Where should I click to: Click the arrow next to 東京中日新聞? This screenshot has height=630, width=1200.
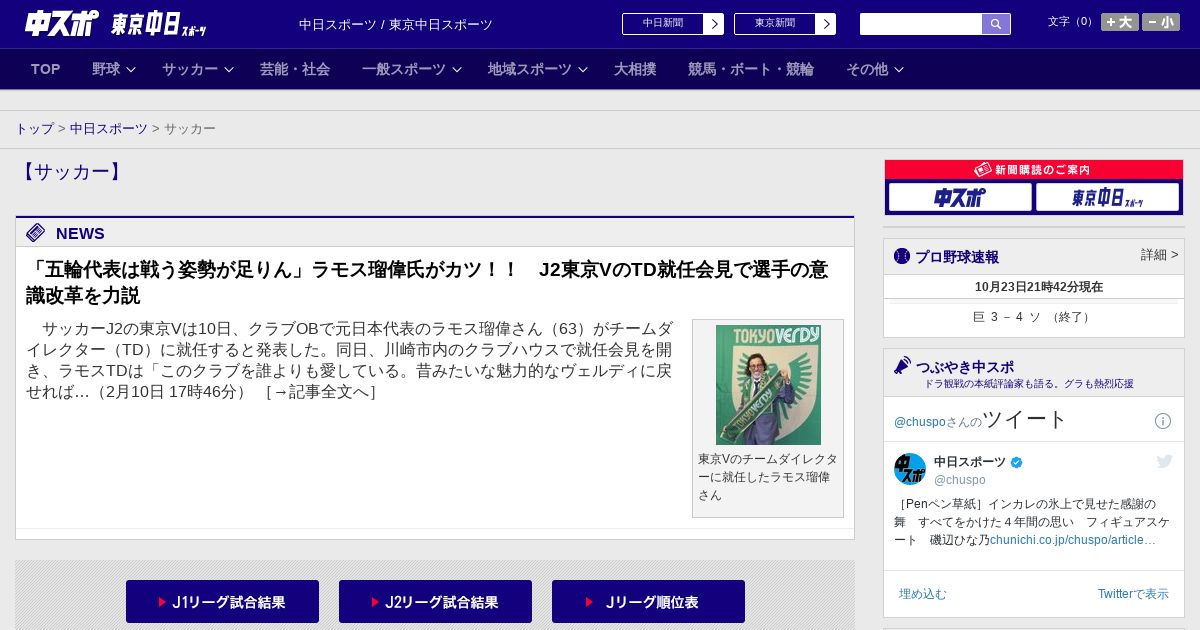(x=826, y=24)
